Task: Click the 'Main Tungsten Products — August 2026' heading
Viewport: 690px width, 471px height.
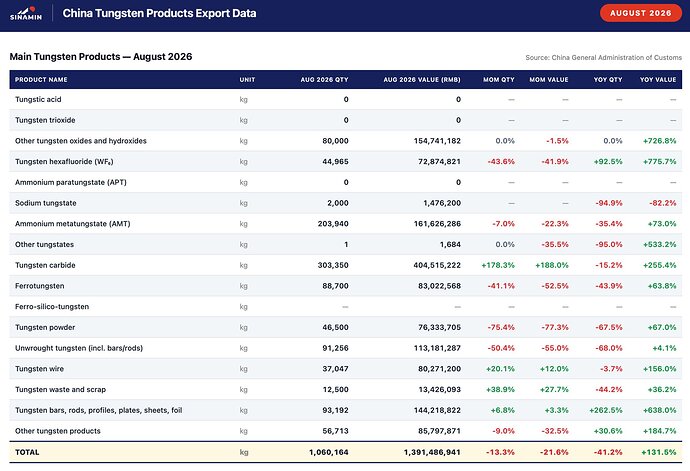Action: click(101, 57)
